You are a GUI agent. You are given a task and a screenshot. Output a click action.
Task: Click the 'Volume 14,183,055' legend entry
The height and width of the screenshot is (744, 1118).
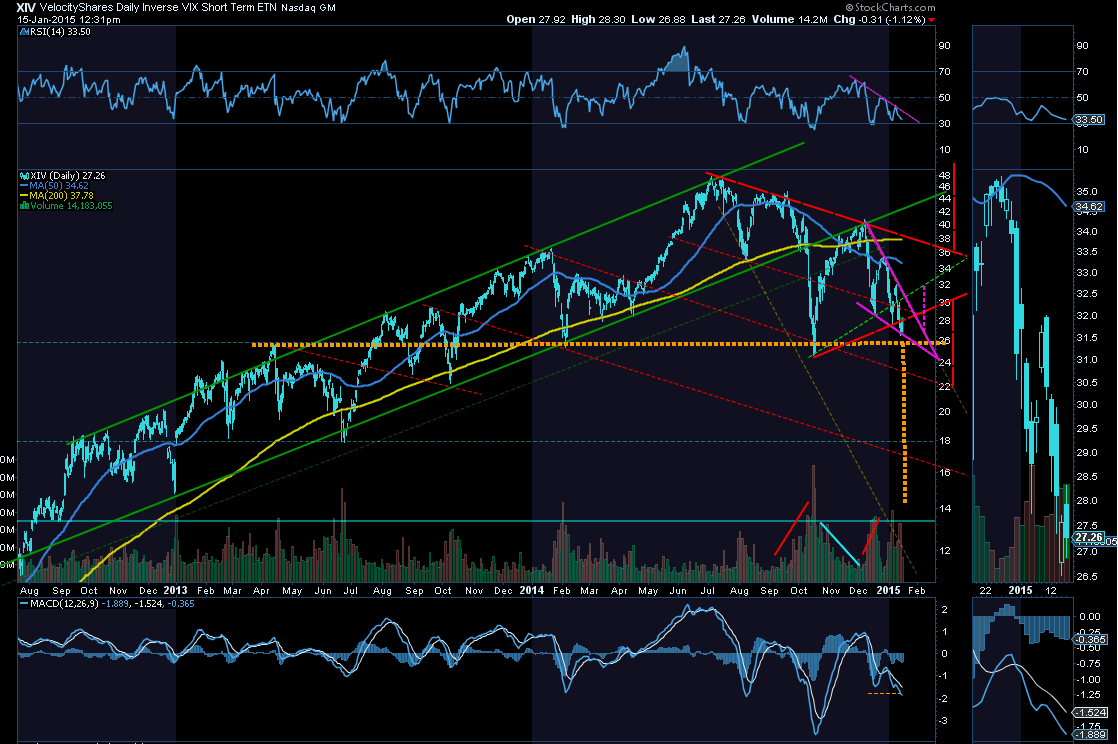[71, 205]
